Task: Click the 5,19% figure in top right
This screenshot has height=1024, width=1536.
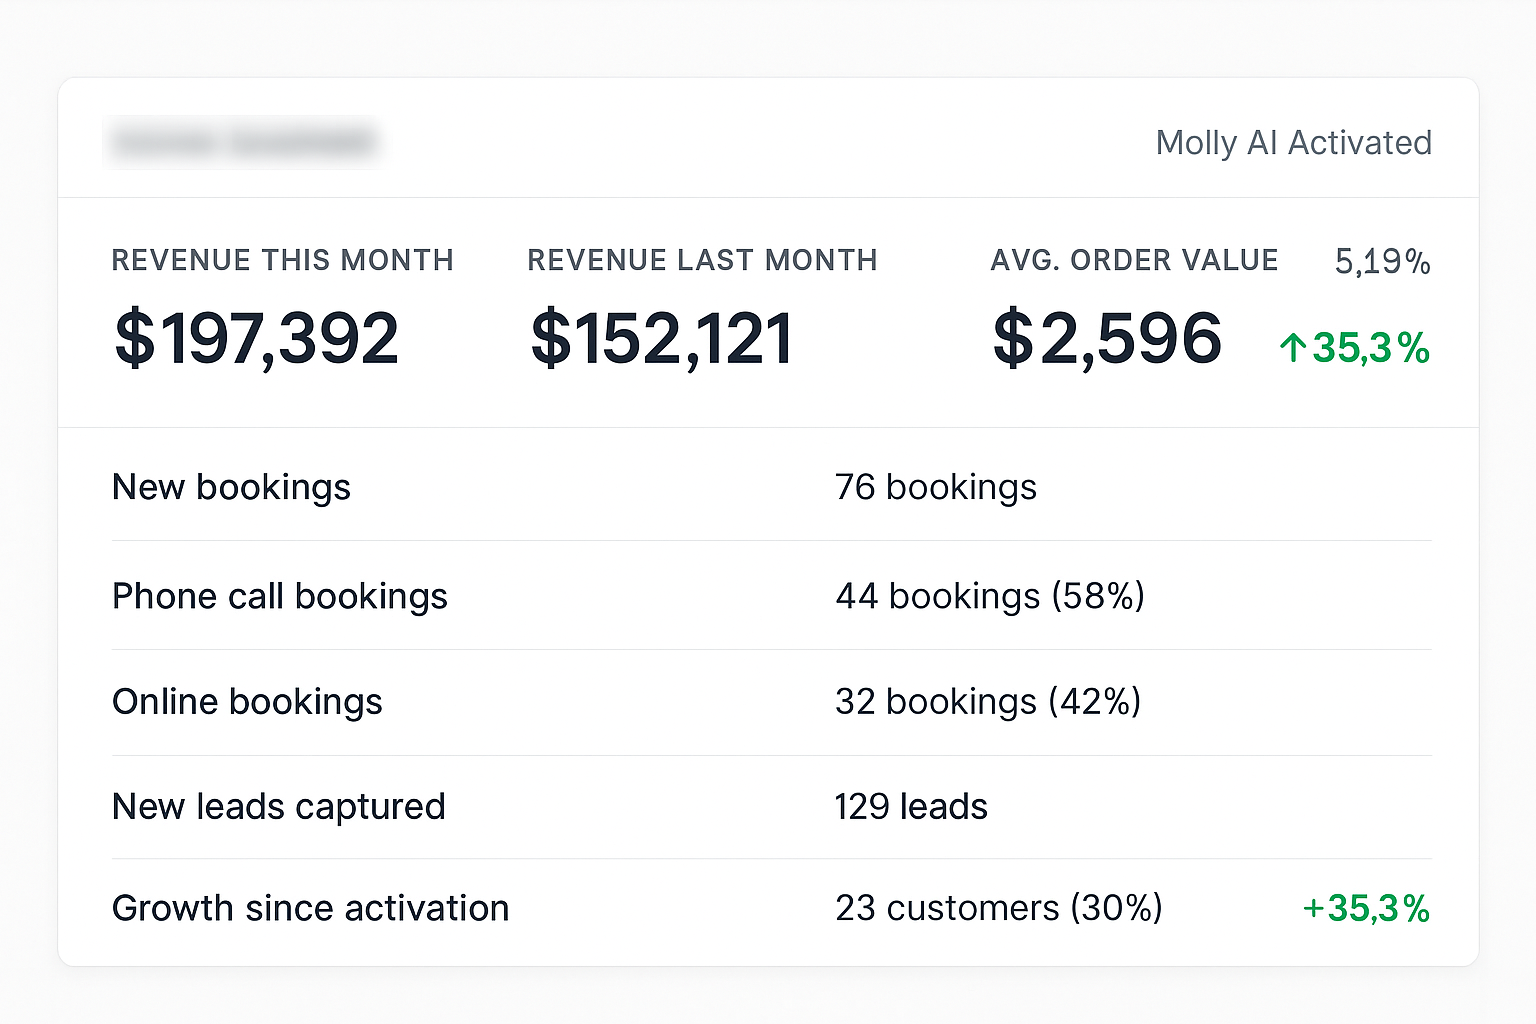Action: point(1383,262)
